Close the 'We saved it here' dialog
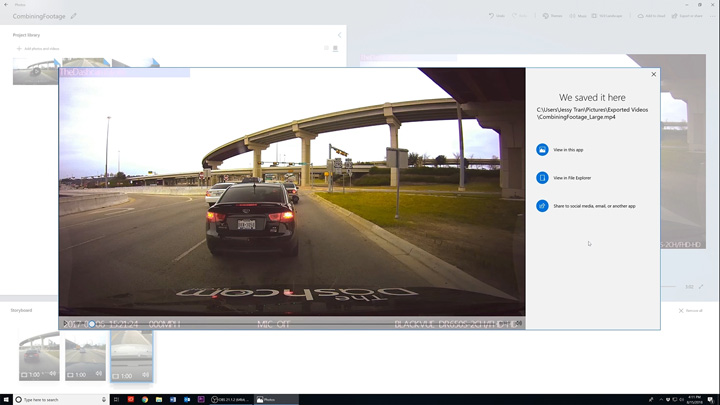Image resolution: width=720 pixels, height=405 pixels. point(654,74)
